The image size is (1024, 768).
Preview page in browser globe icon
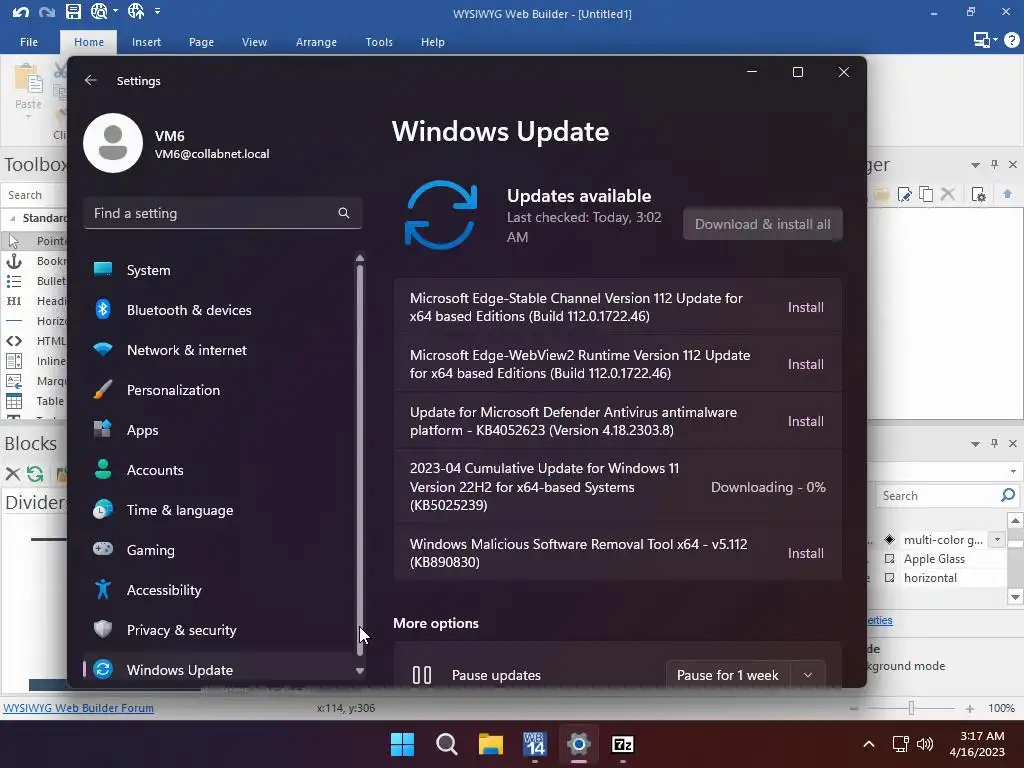(x=99, y=11)
